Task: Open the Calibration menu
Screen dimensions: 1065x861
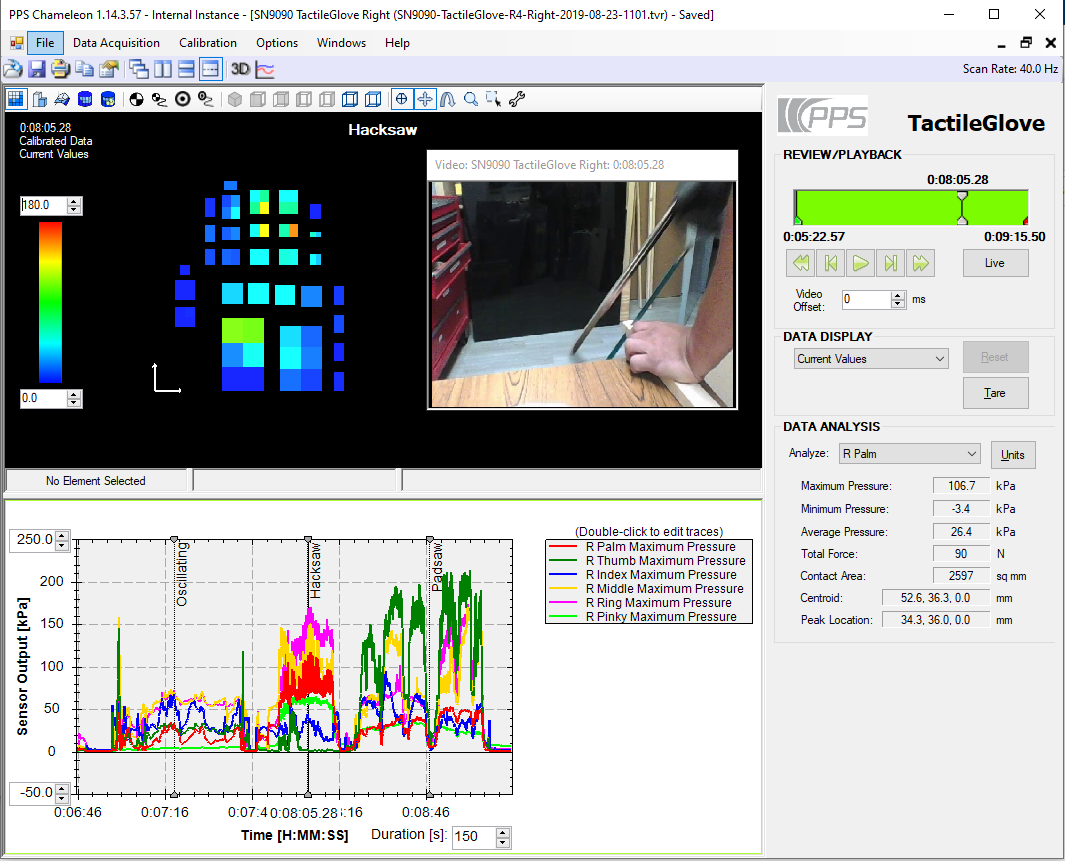Action: [207, 43]
